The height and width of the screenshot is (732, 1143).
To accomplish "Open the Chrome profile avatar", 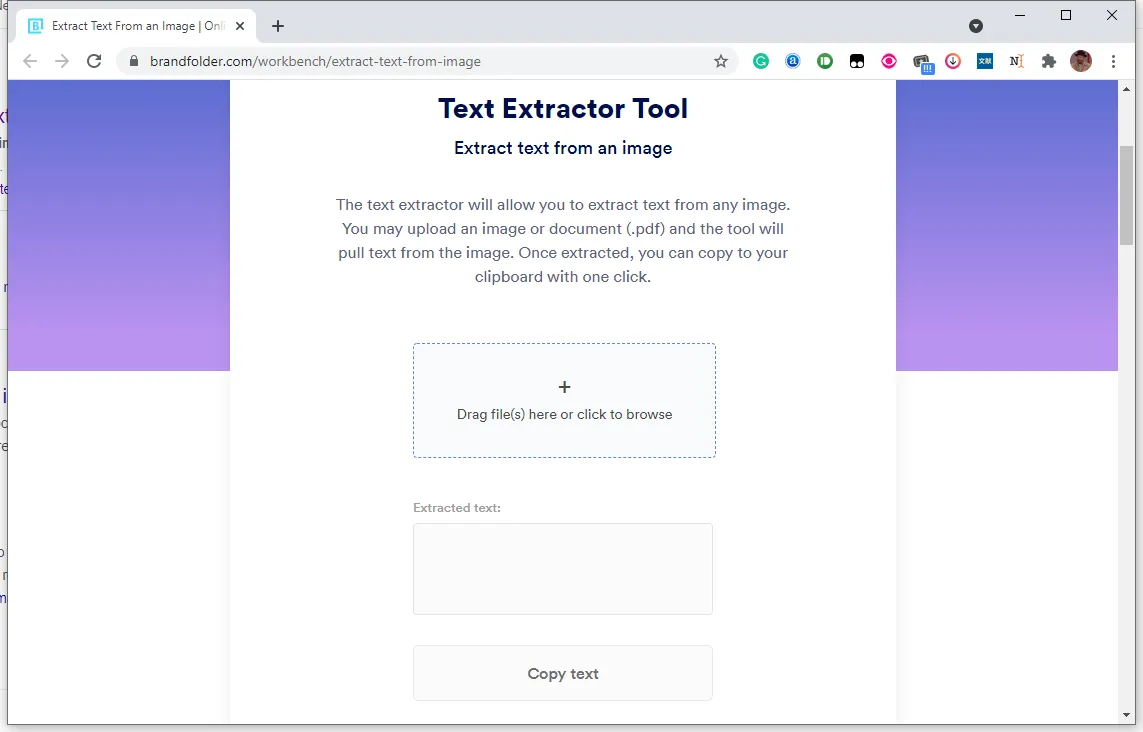I will [1081, 61].
